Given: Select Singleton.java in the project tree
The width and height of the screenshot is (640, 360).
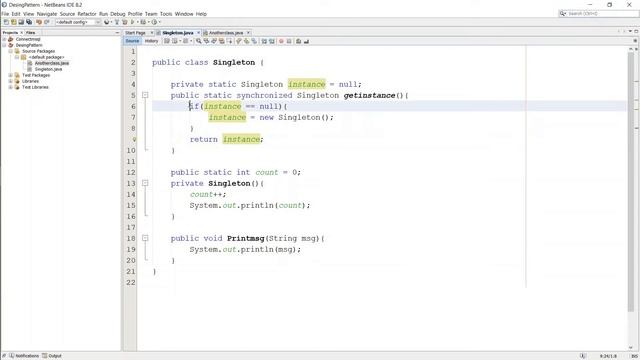Looking at the screenshot, I should coord(48,69).
